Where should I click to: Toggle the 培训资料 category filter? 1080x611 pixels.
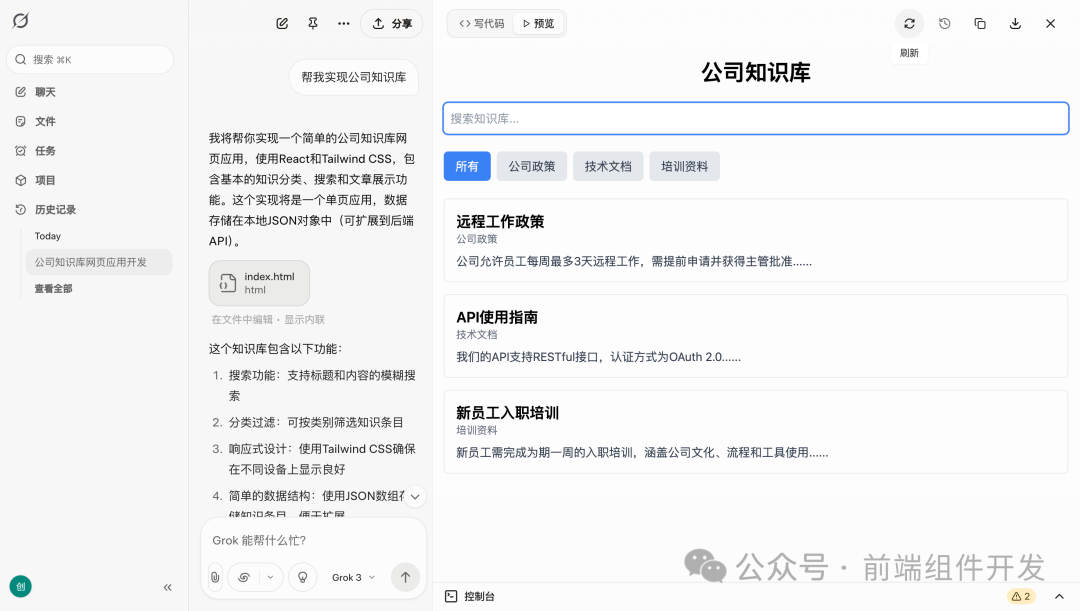click(684, 166)
